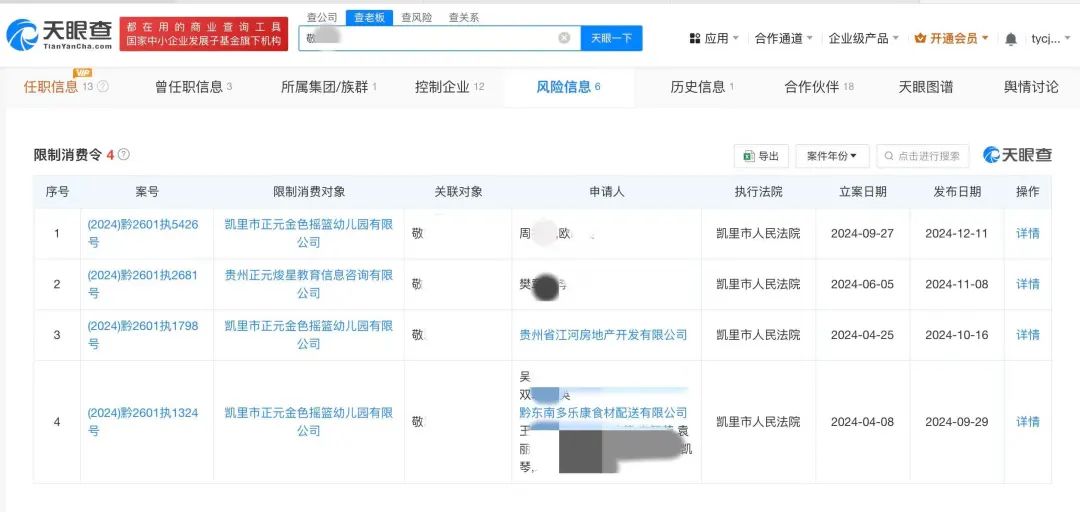
Task: Click the 立案日期 cell 2024-06-05
Action: 862,284
